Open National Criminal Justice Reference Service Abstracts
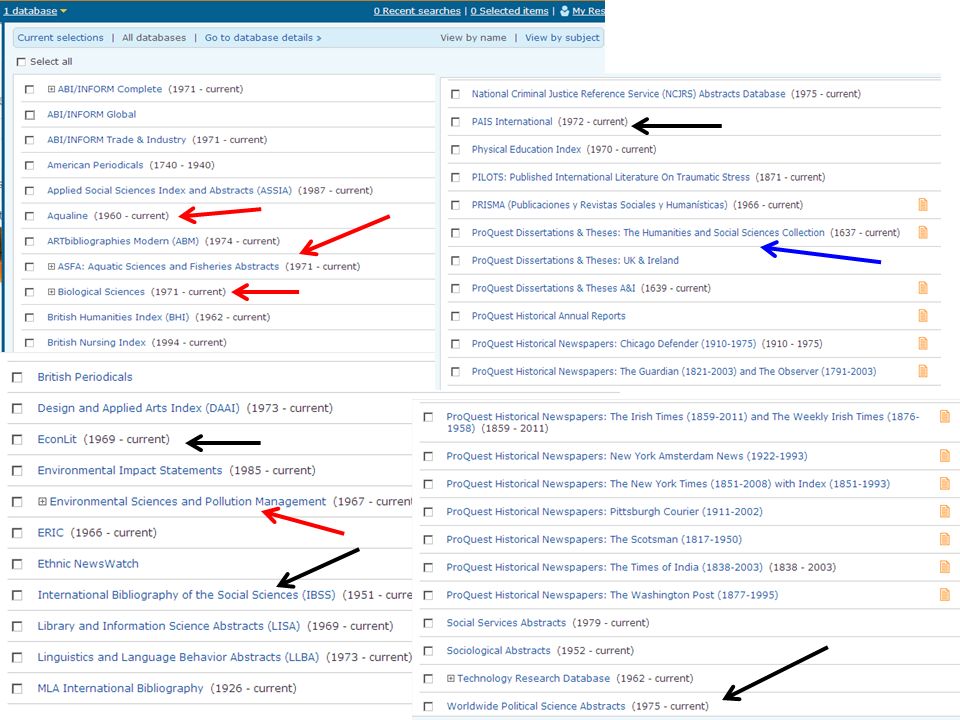Viewport: 960px width, 720px height. tap(628, 94)
